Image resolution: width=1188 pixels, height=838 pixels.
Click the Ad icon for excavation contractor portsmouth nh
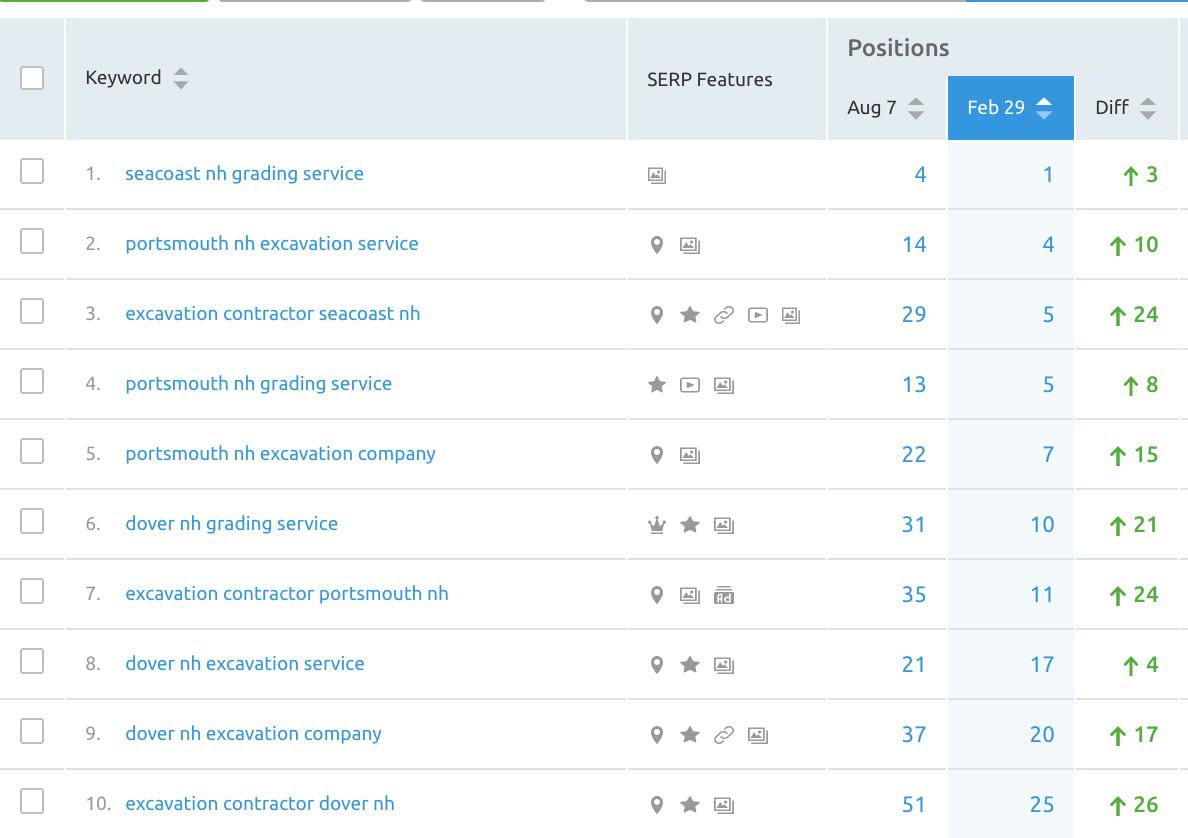tap(724, 596)
